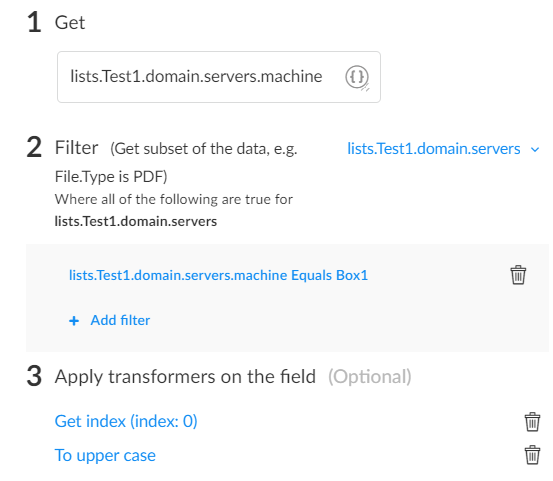Click plus icon beside Add filter
Screen dimensions: 553x481
pyautogui.click(x=74, y=321)
